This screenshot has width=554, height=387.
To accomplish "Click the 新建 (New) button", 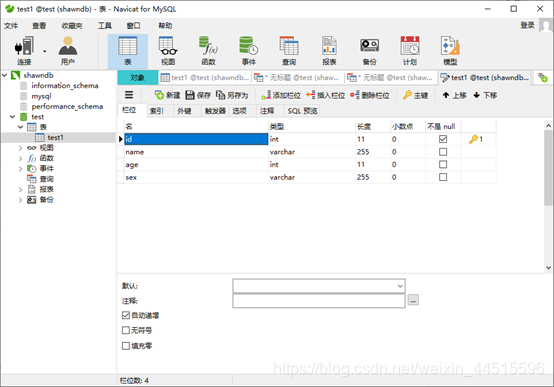I will point(167,95).
